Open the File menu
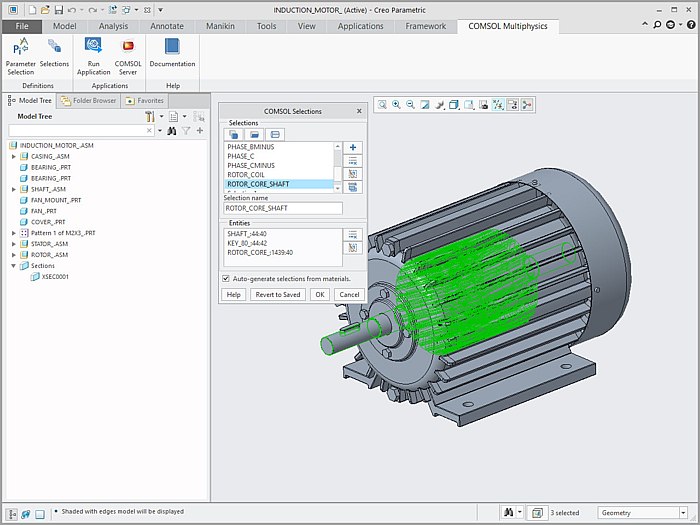Image resolution: width=700 pixels, height=525 pixels. 22,26
